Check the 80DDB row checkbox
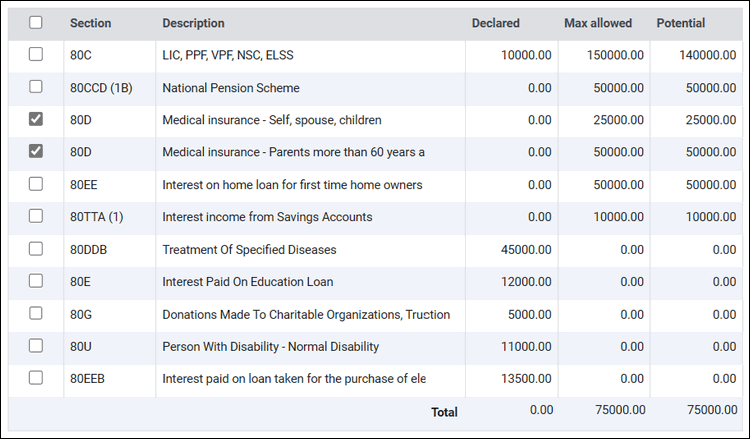 (x=36, y=249)
